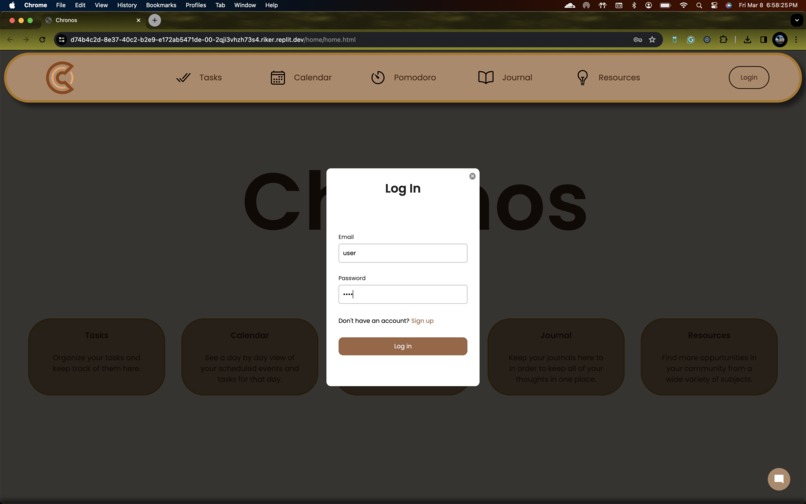Open macOS Spotlight search icon

pyautogui.click(x=699, y=5)
